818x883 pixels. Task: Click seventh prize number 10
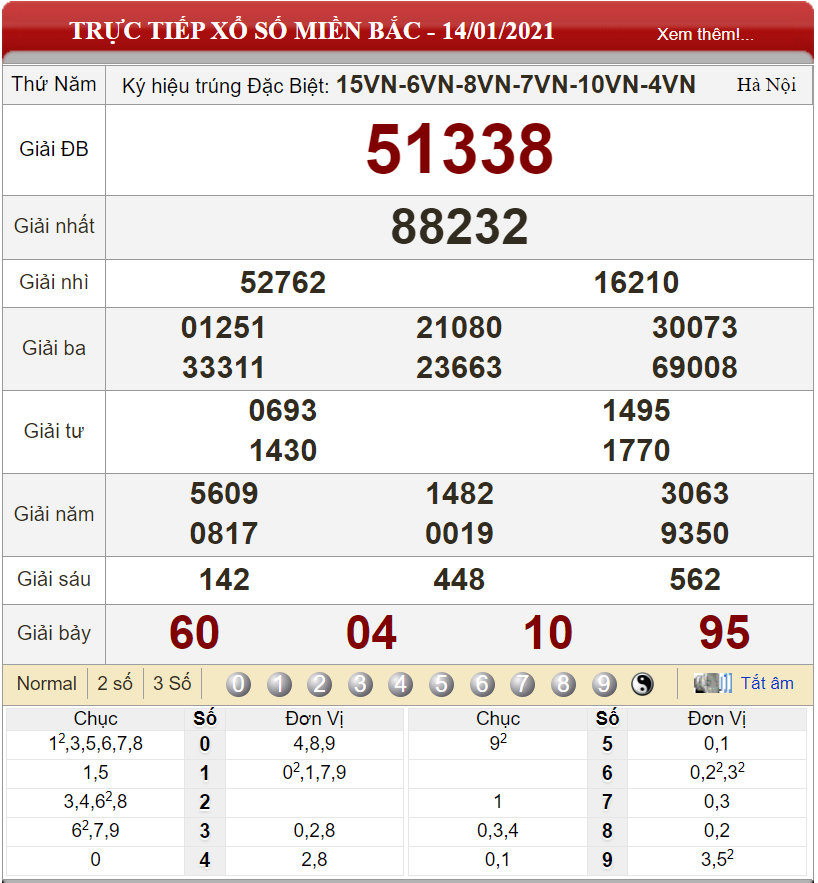[x=548, y=633]
